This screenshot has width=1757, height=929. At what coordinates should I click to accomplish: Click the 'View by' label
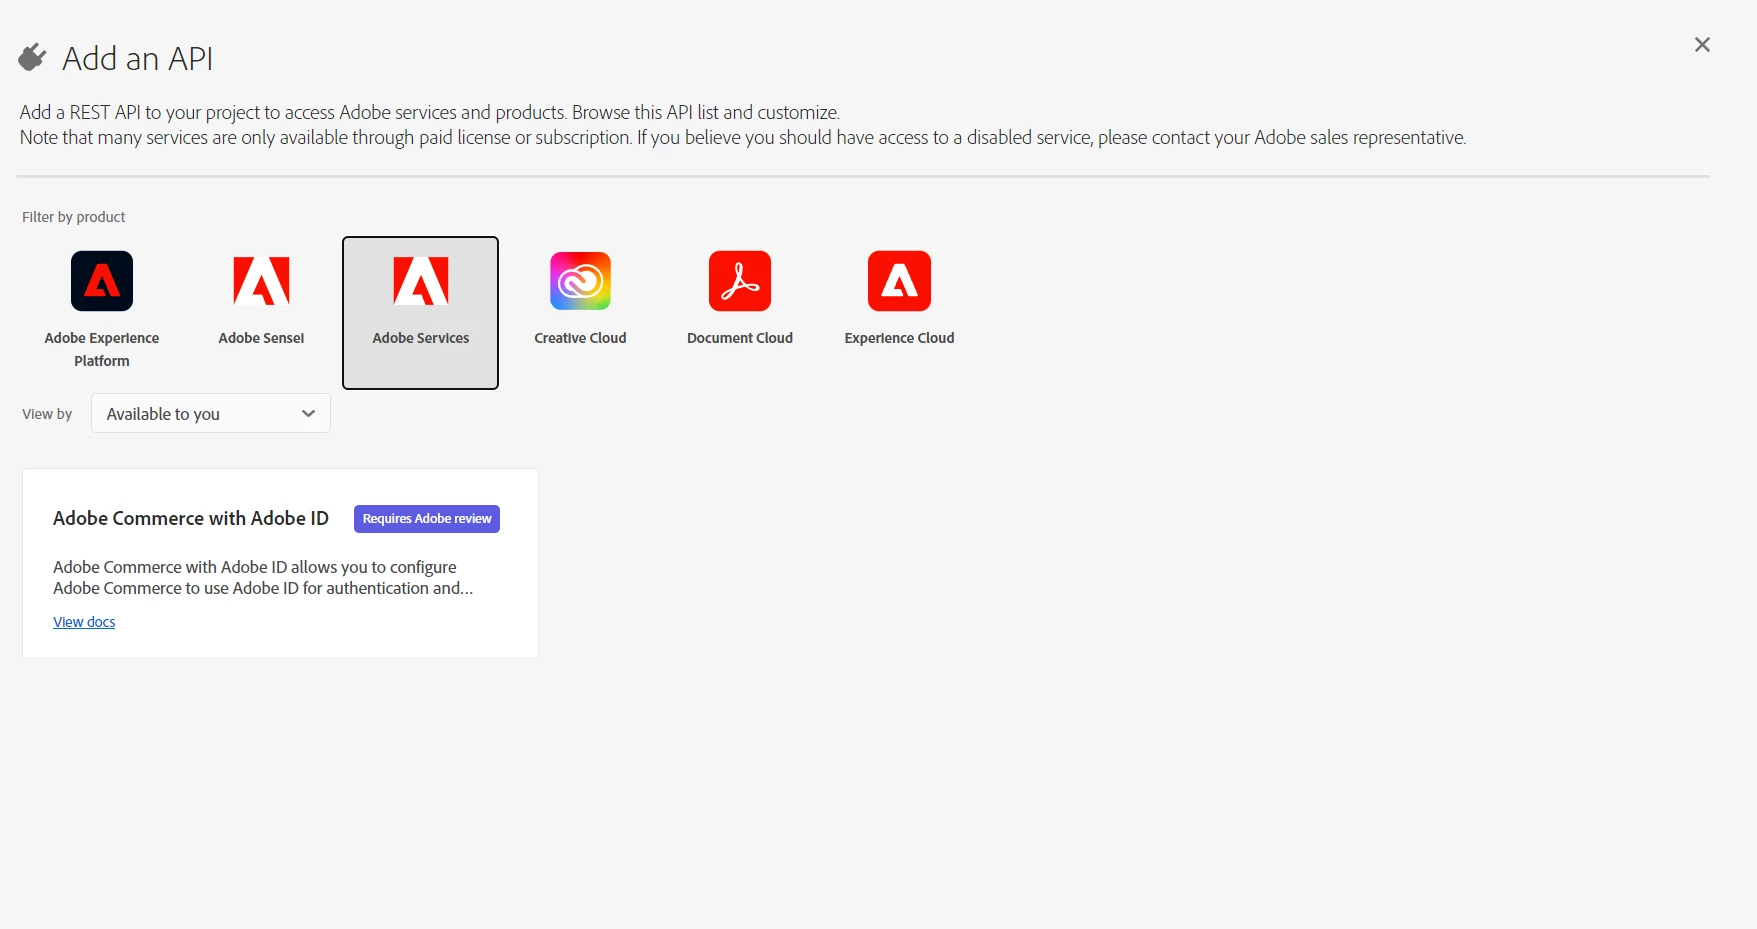tap(47, 414)
